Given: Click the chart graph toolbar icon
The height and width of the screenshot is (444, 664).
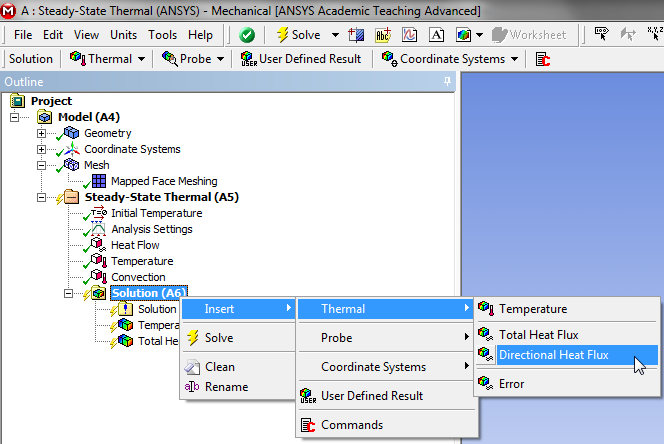Looking at the screenshot, I should 409,35.
